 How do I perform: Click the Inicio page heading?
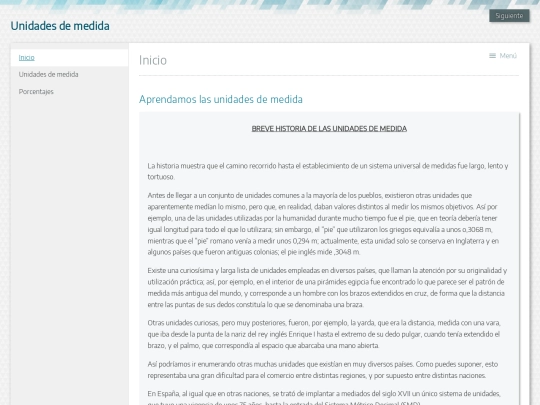(x=153, y=60)
